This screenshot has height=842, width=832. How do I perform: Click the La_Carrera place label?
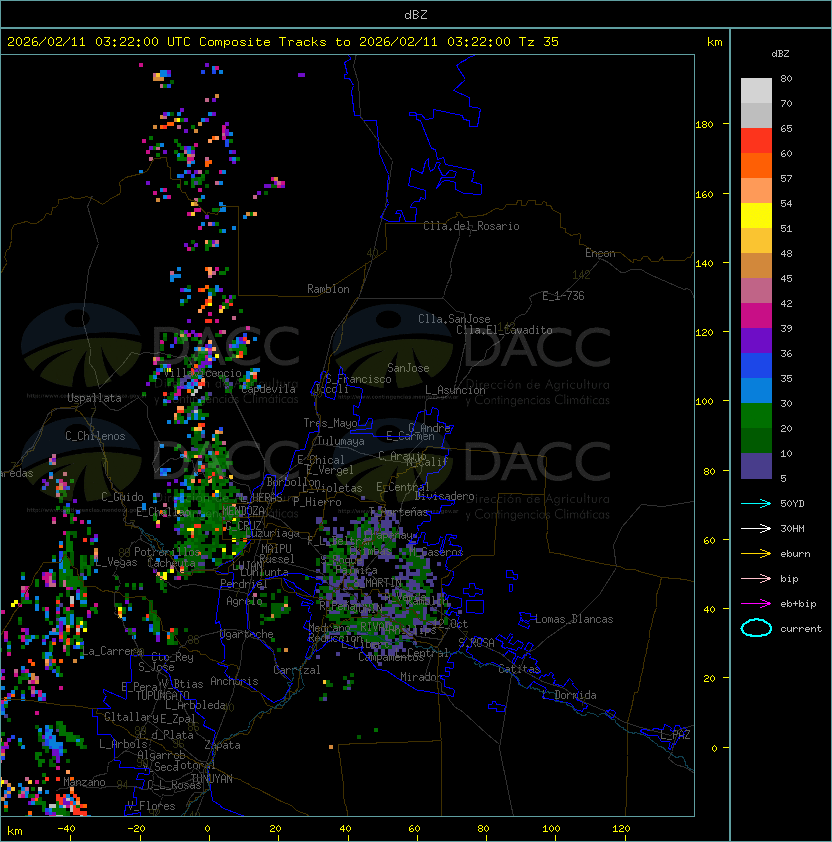[112, 651]
